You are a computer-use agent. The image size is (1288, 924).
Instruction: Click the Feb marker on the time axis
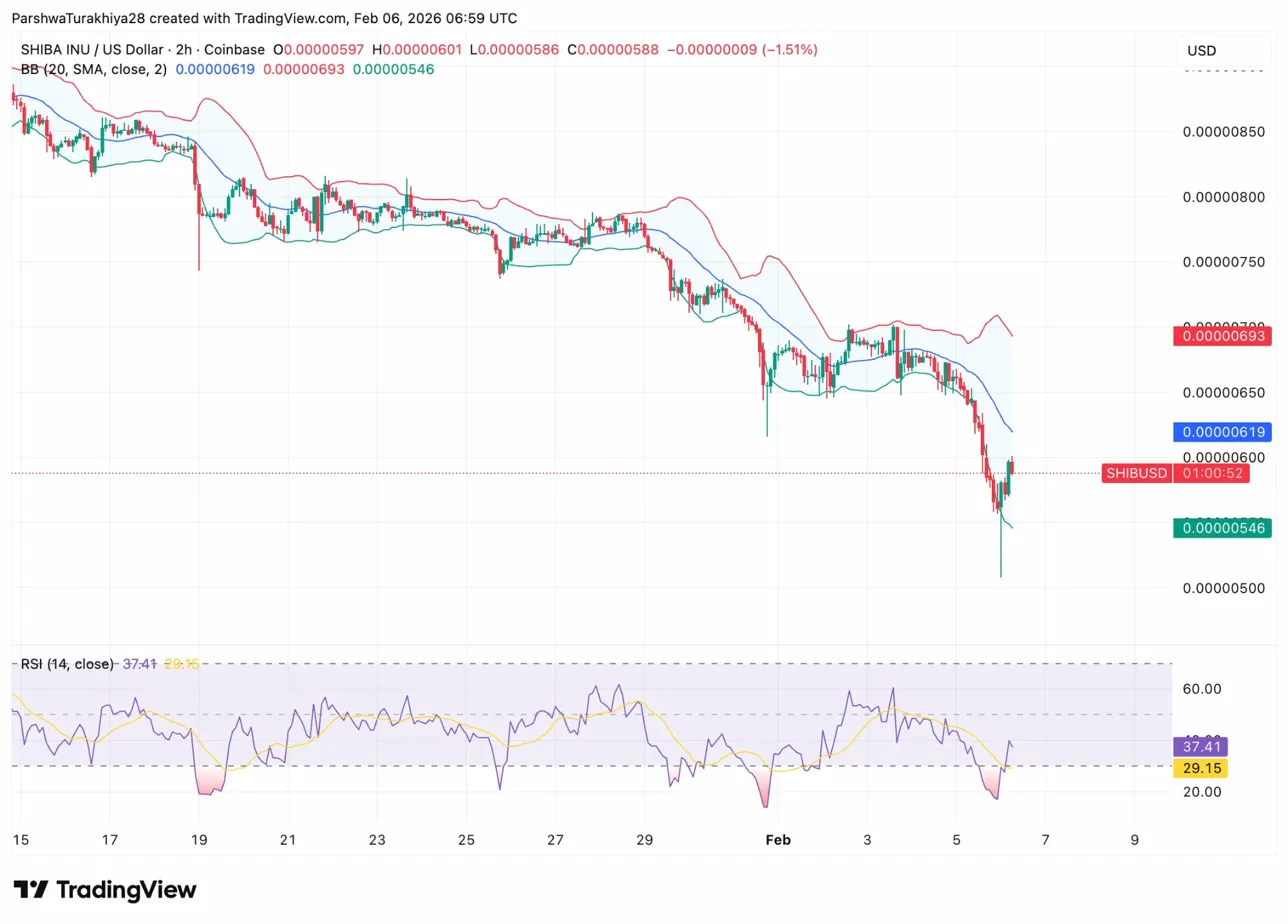point(777,840)
